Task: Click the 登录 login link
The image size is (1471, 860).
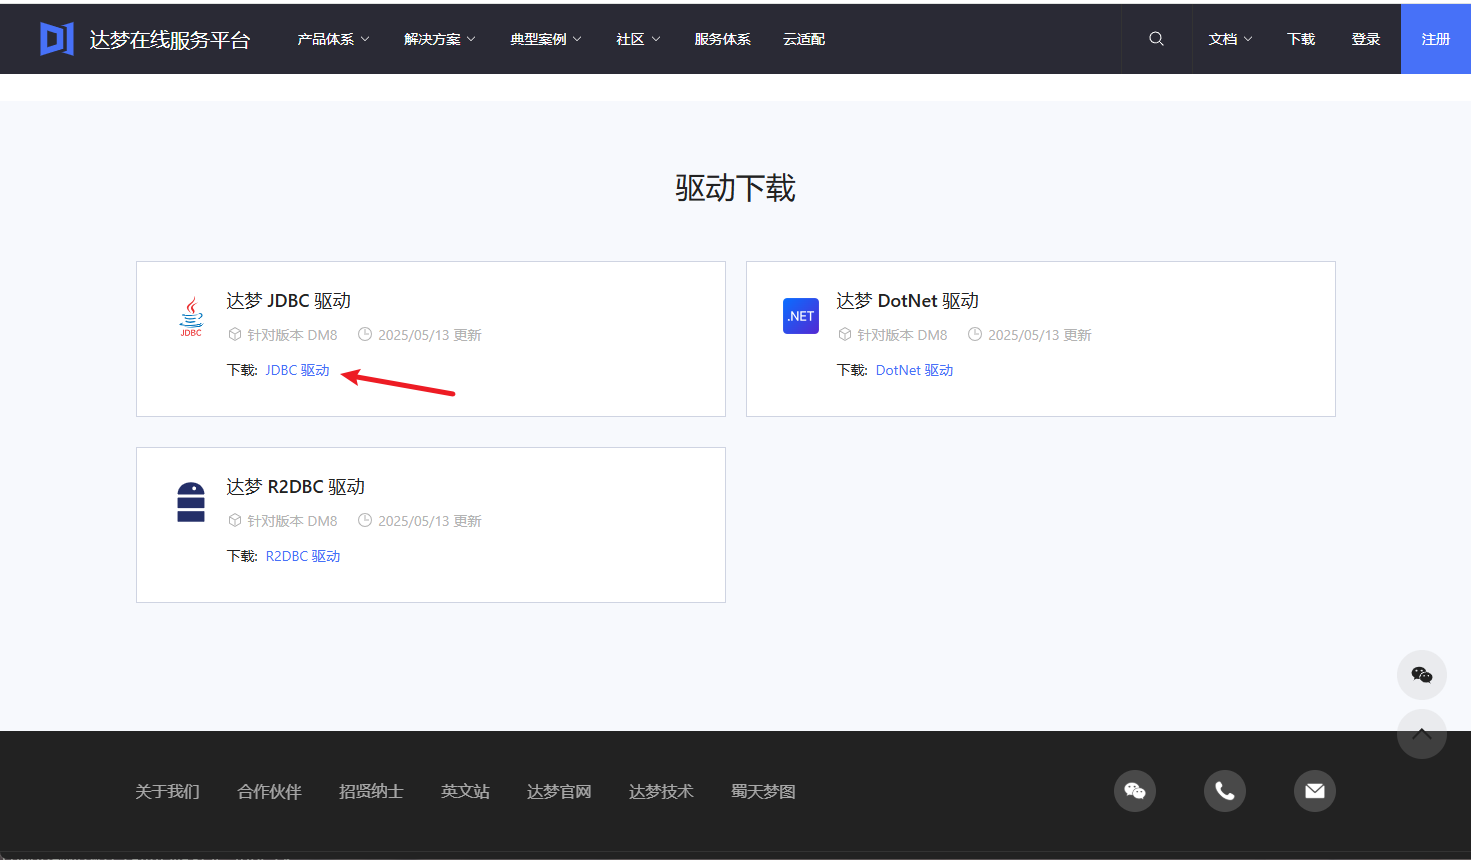Action: coord(1366,39)
